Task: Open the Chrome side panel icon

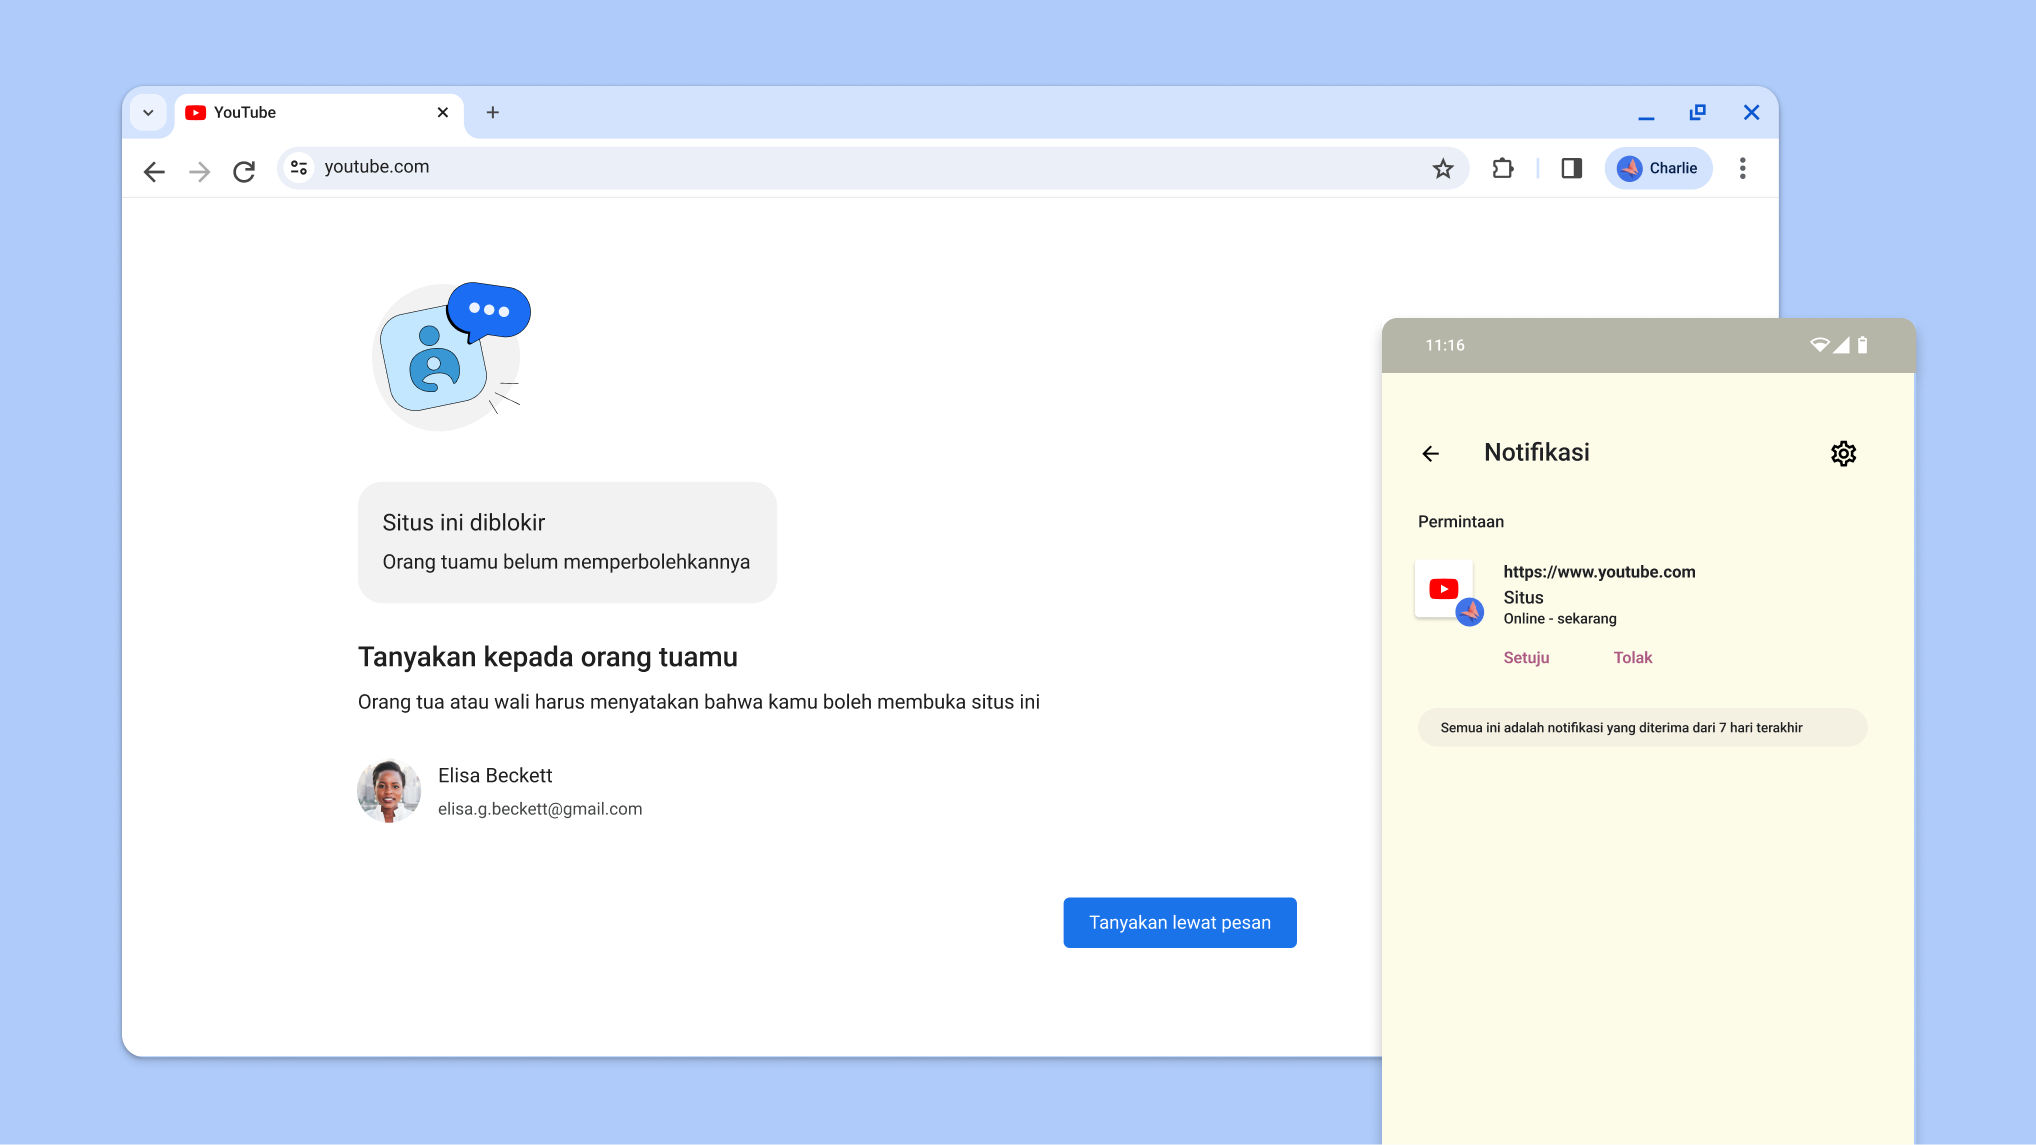Action: coord(1570,168)
